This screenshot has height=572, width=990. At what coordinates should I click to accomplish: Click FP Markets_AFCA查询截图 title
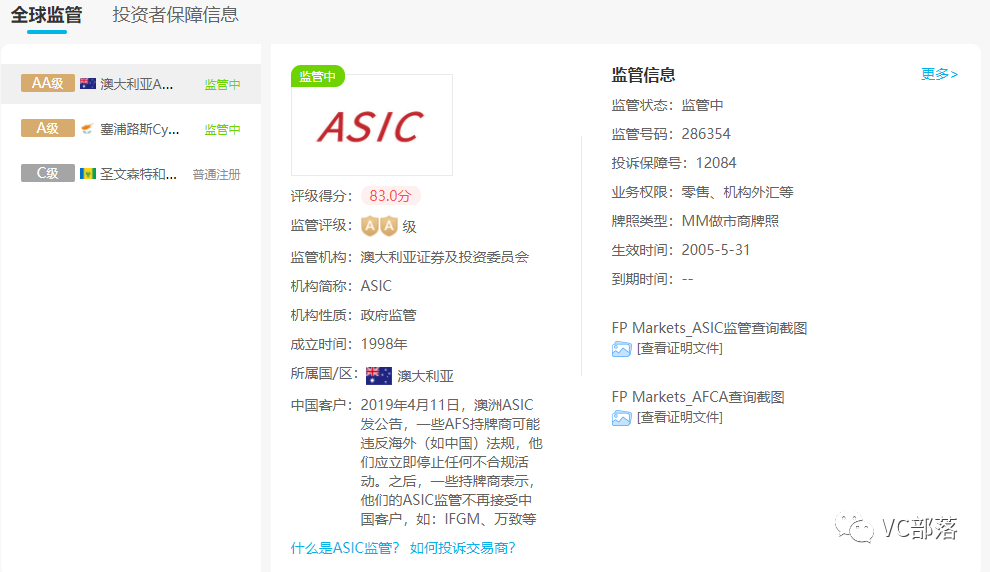click(698, 396)
